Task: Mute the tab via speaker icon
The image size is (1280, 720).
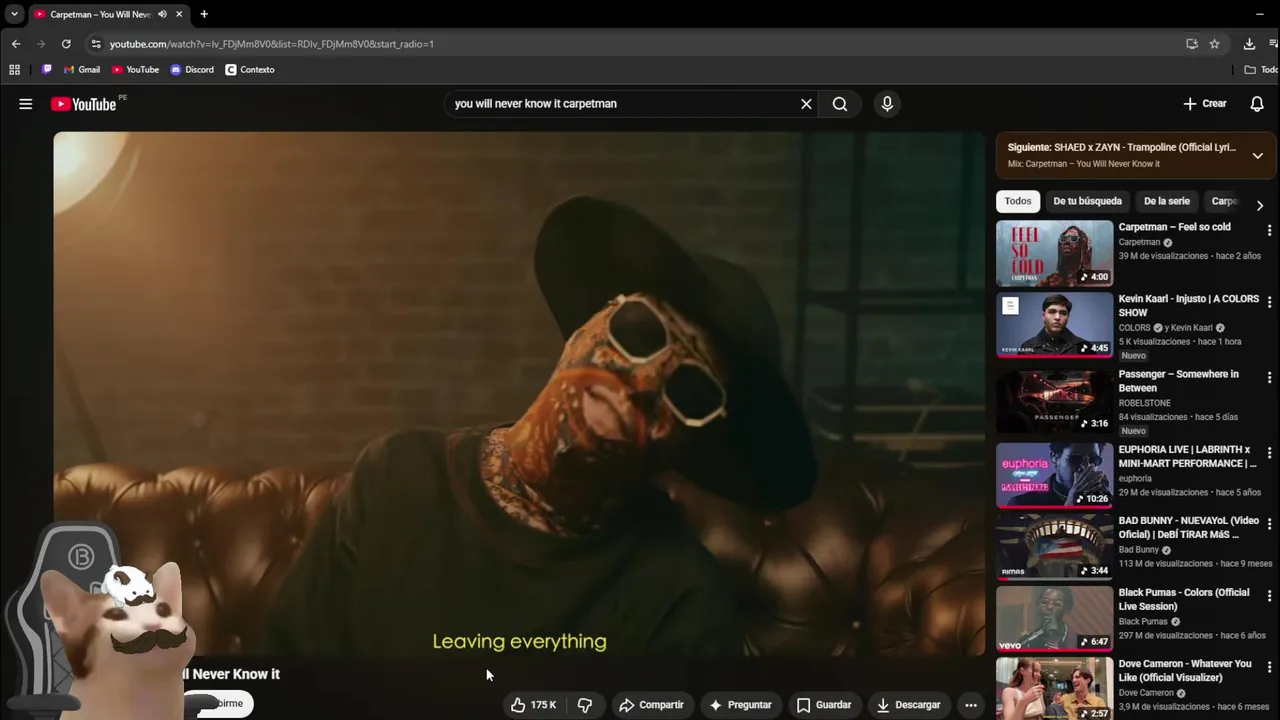Action: pyautogui.click(x=162, y=14)
